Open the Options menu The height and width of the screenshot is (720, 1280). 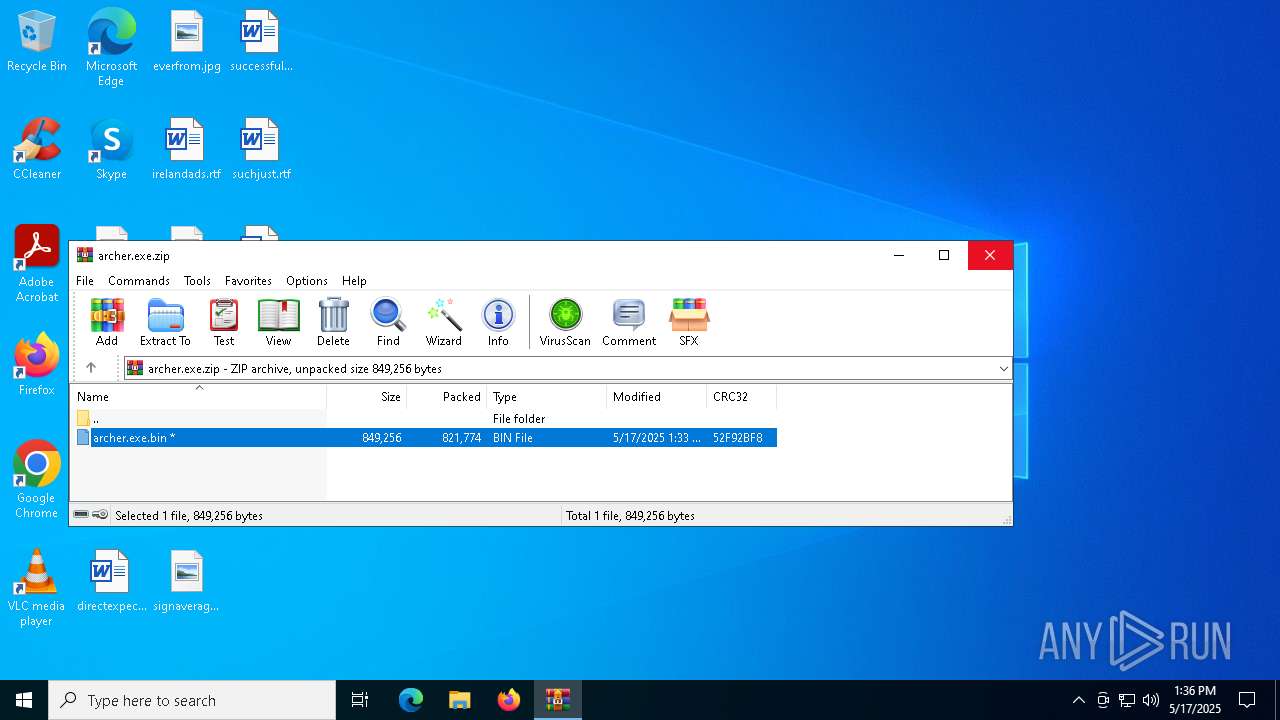pos(307,281)
